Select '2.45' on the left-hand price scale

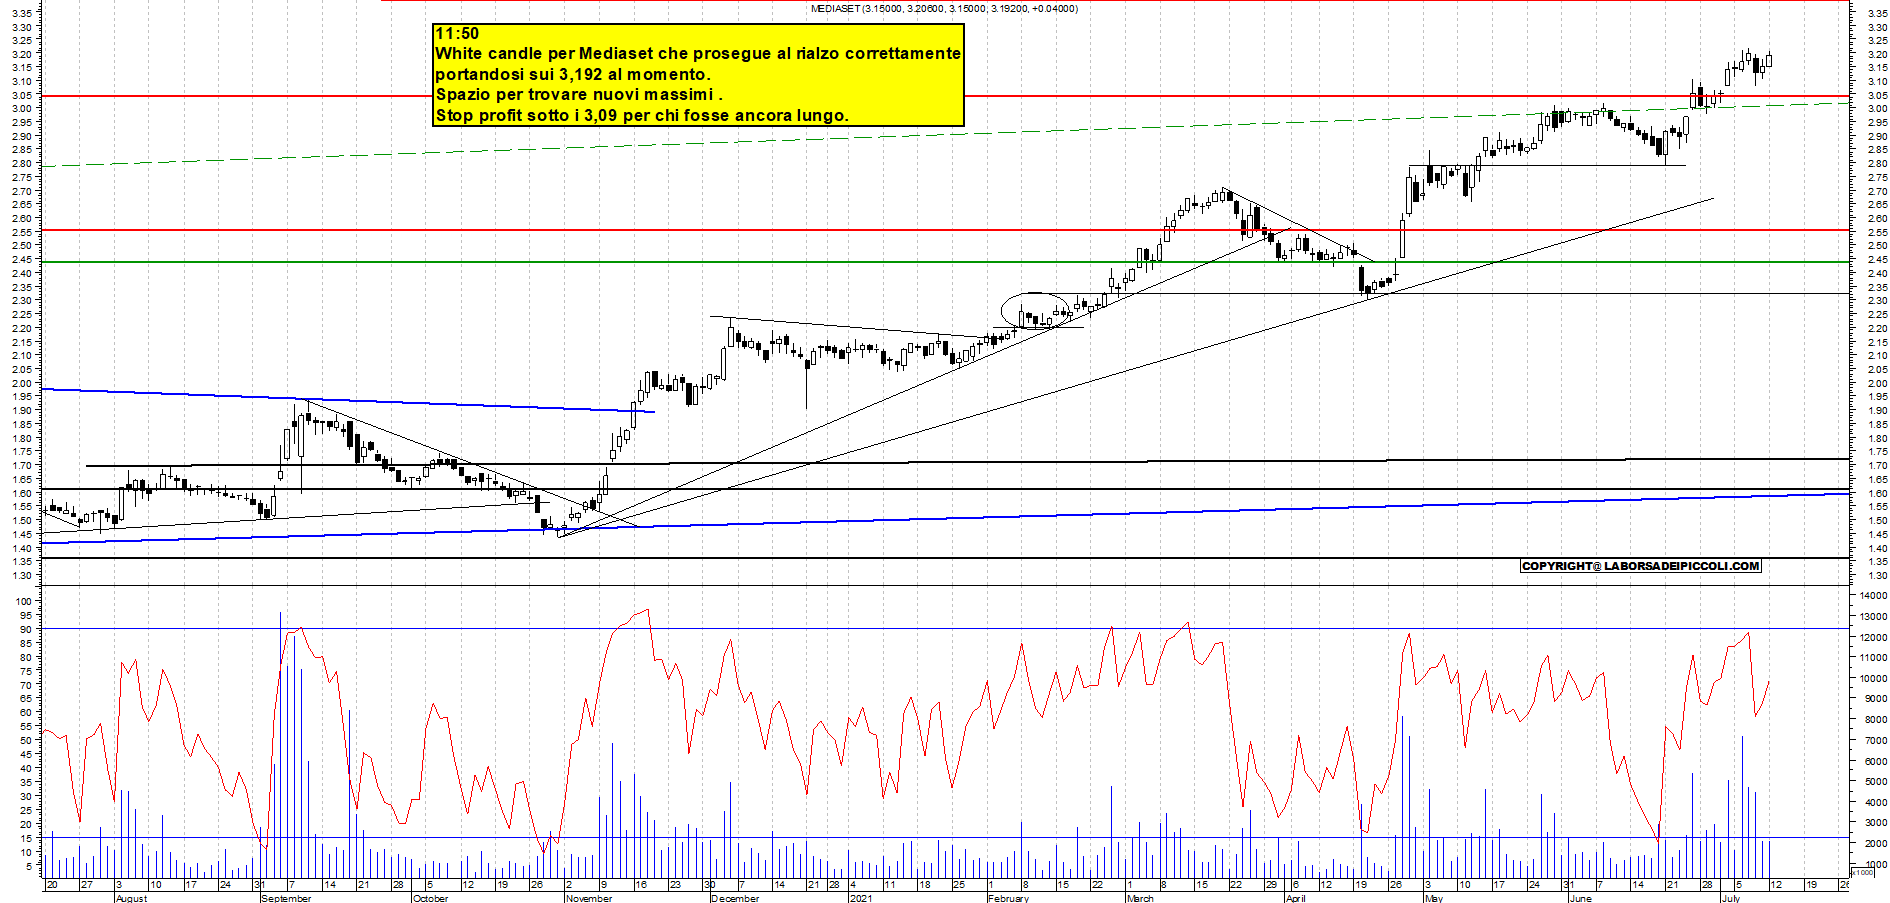tap(22, 259)
